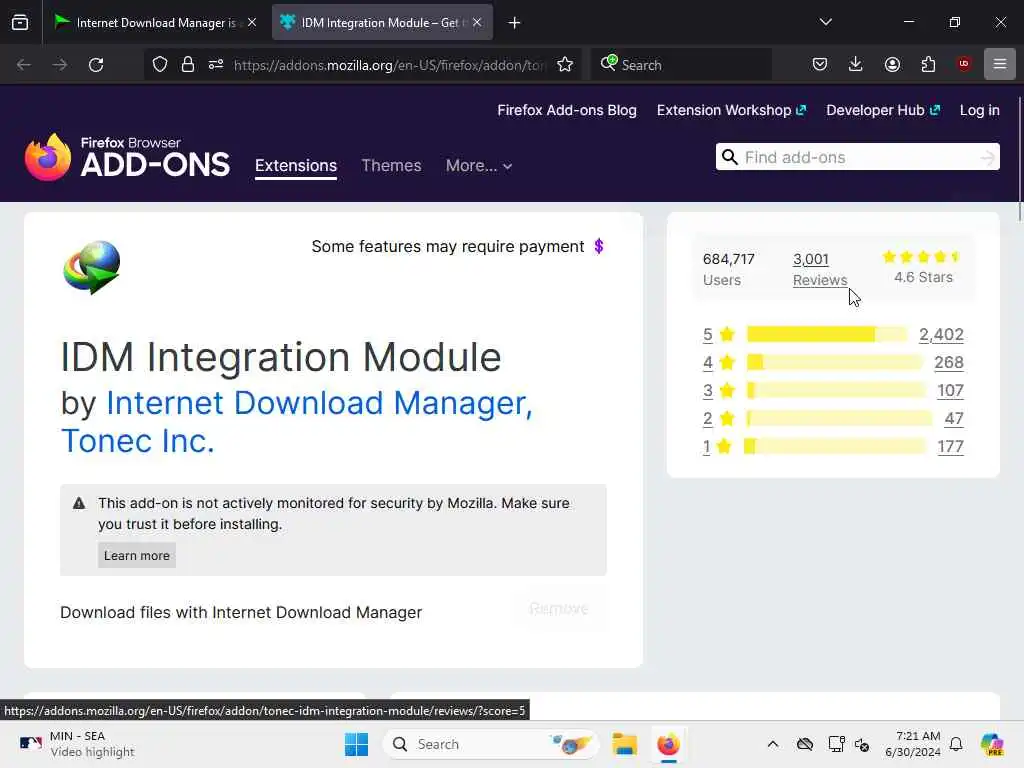This screenshot has width=1024, height=768.
Task: Close the IDM Integration Module tab
Action: tap(477, 22)
